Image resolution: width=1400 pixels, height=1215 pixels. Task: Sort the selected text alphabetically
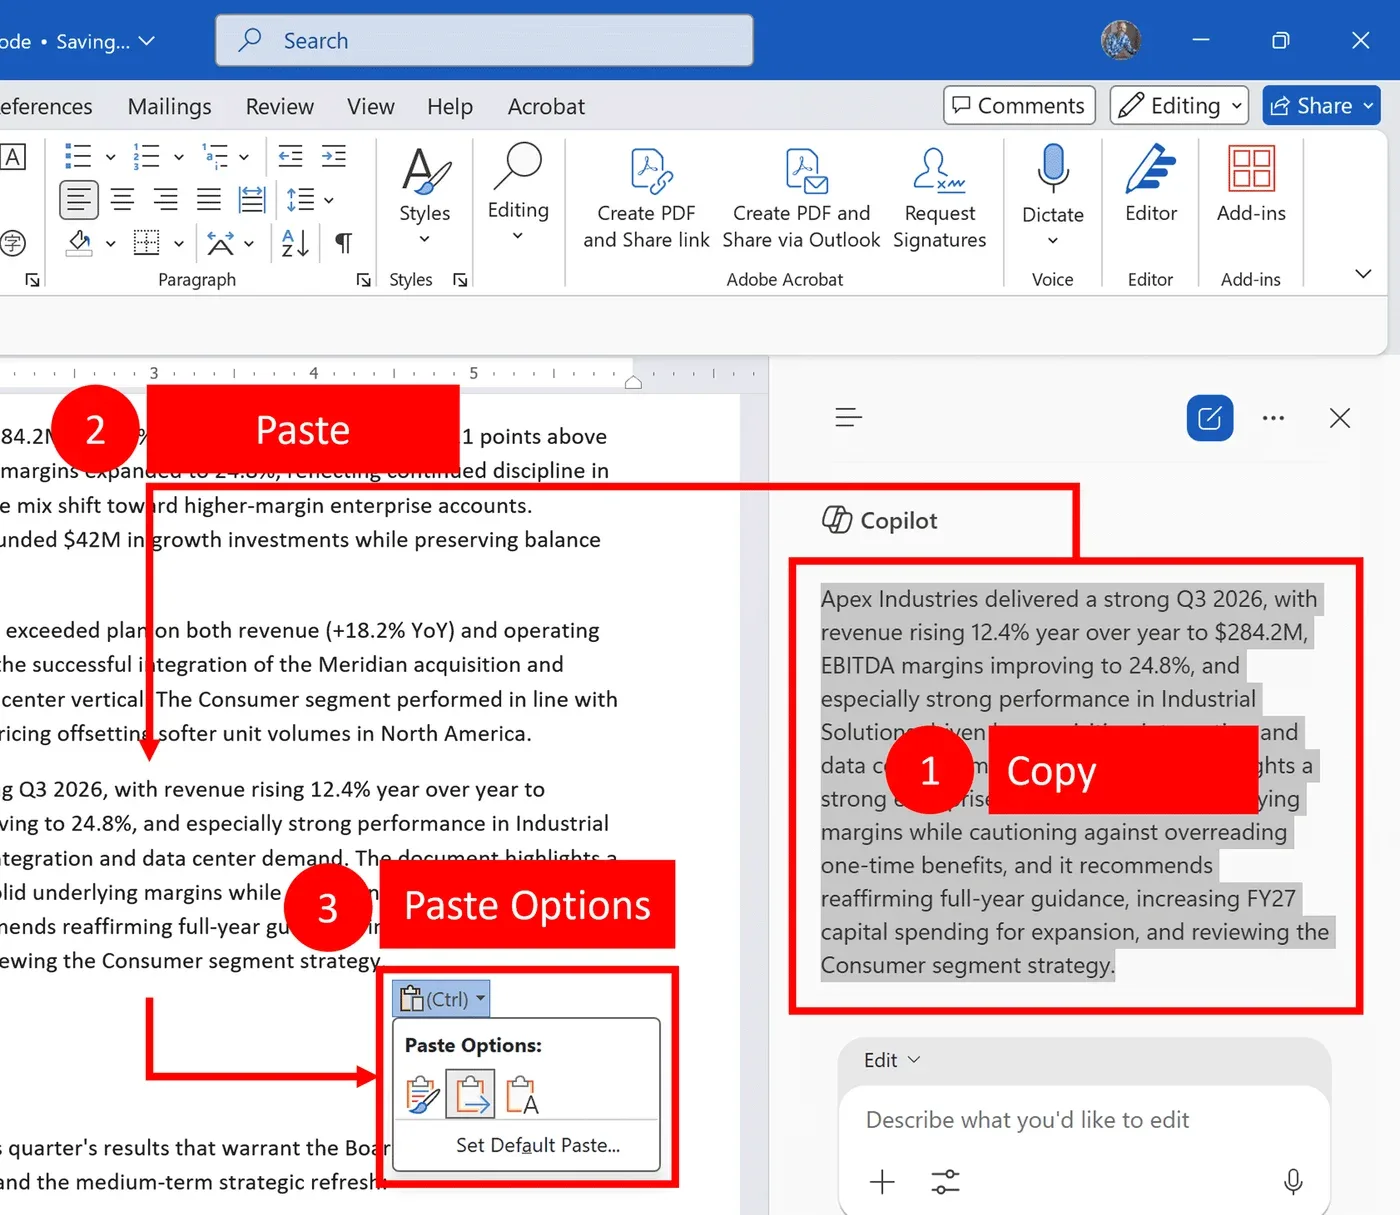295,242
